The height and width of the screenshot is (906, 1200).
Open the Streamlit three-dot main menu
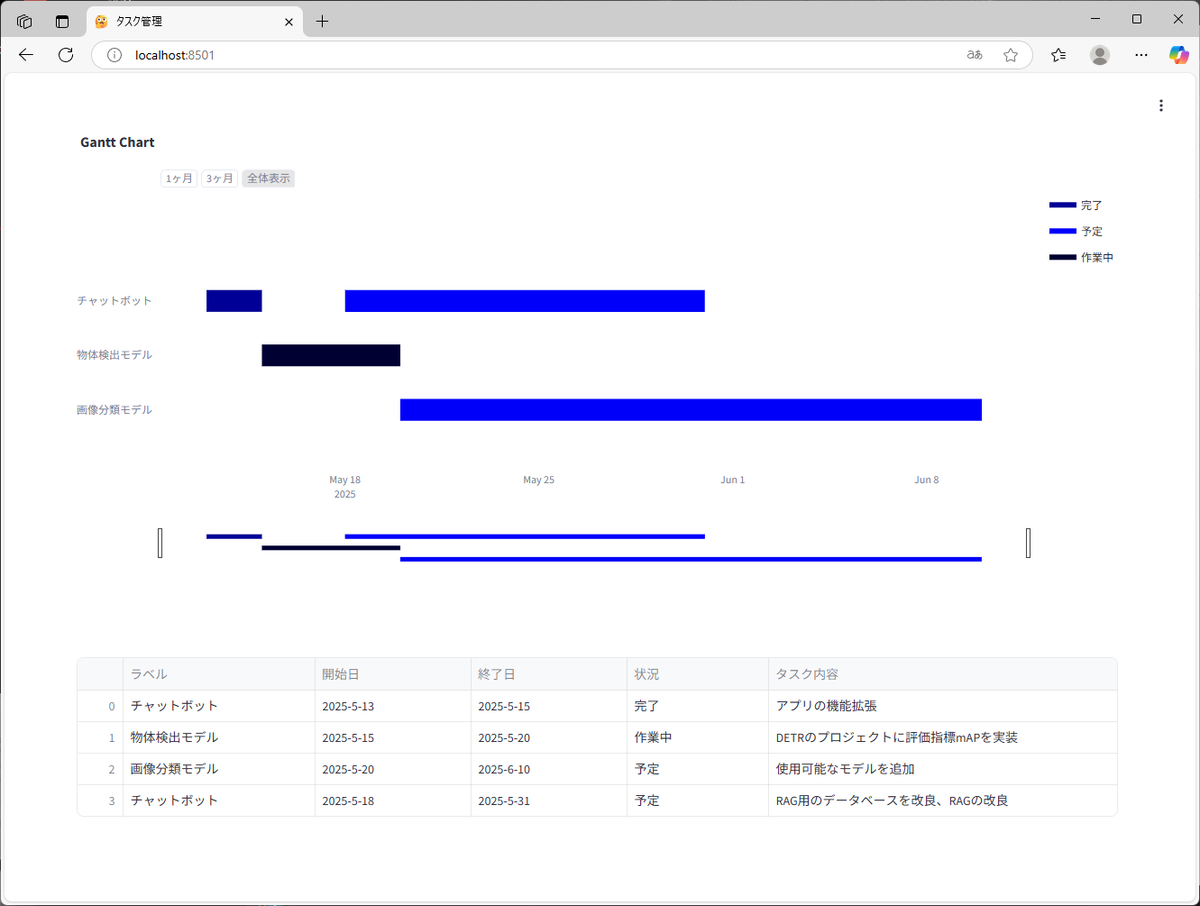coord(1160,106)
